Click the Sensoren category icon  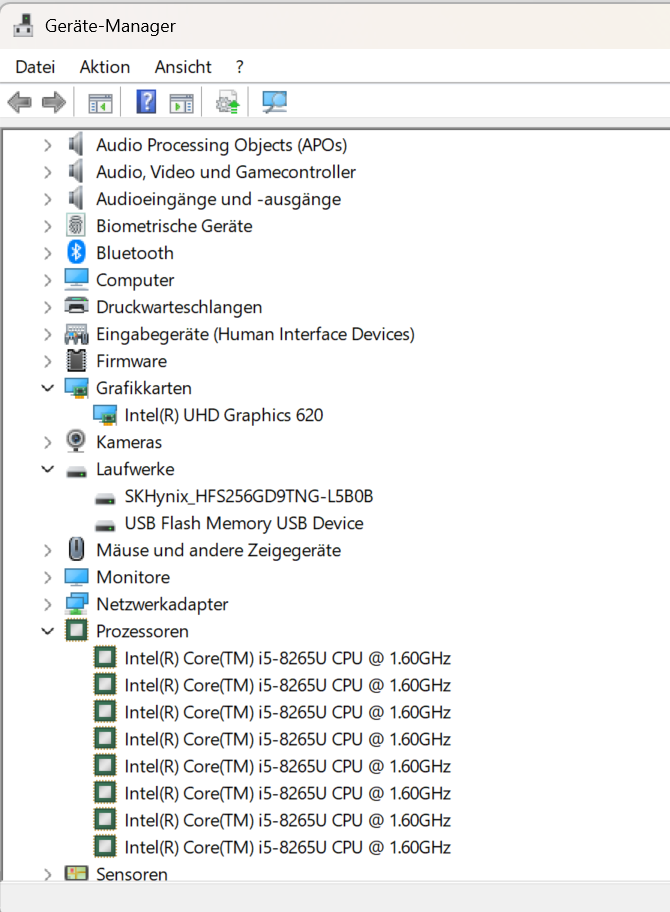click(76, 873)
